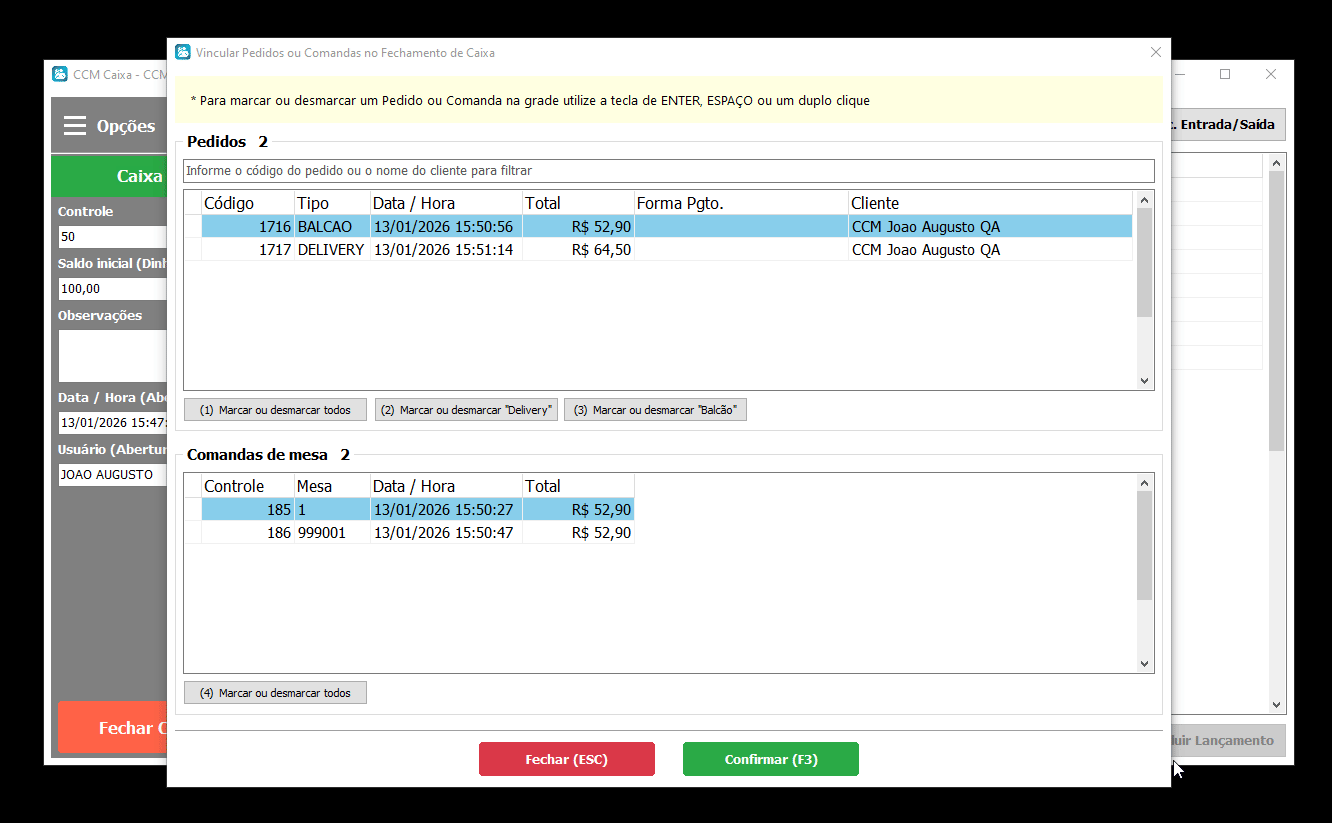
Task: Click the Forma Pgto. column header
Action: coord(740,203)
